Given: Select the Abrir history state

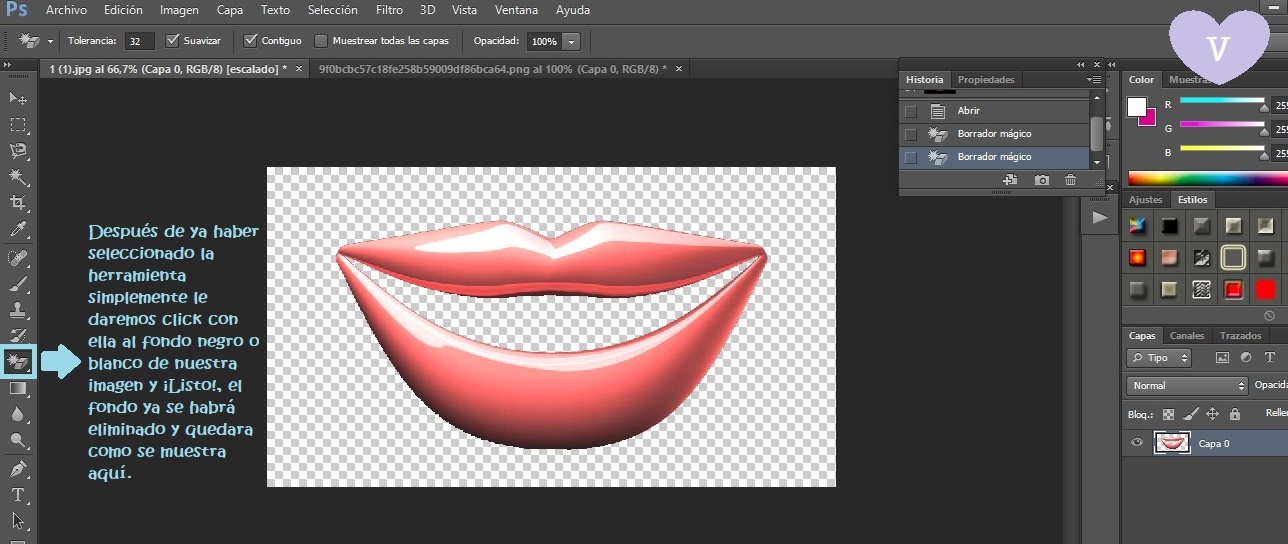Looking at the screenshot, I should point(968,111).
